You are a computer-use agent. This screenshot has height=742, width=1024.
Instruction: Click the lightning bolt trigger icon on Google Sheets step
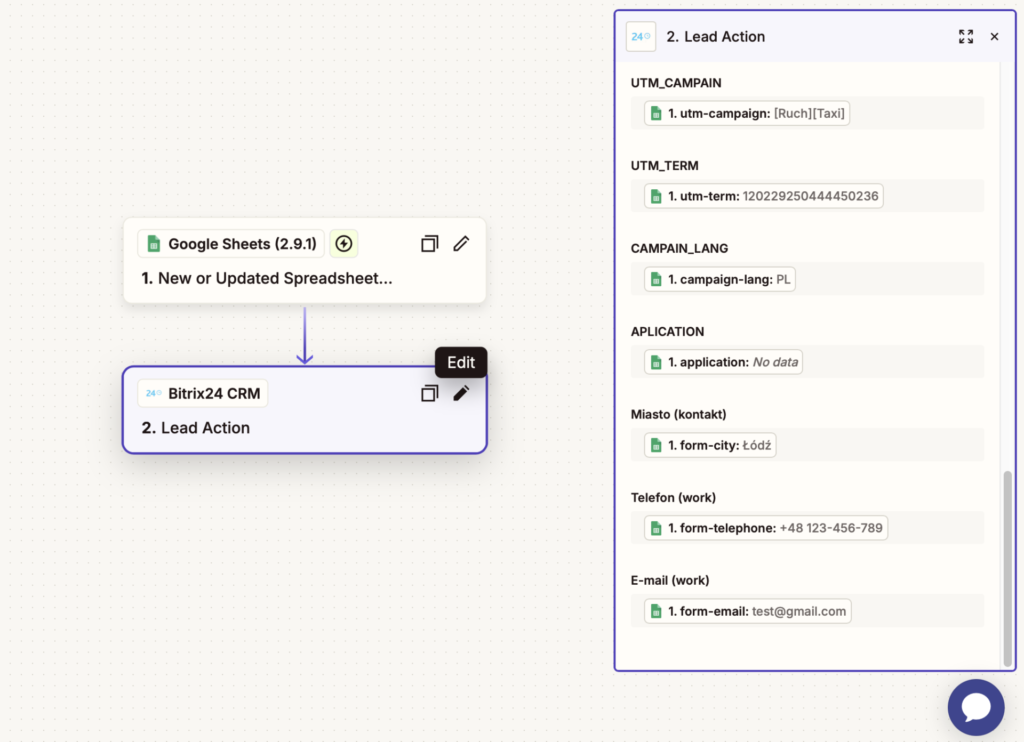tap(344, 243)
